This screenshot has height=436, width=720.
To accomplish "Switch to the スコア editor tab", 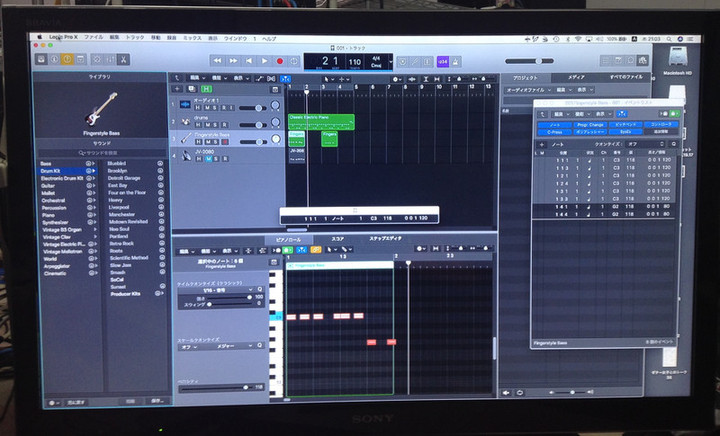I will coord(338,240).
